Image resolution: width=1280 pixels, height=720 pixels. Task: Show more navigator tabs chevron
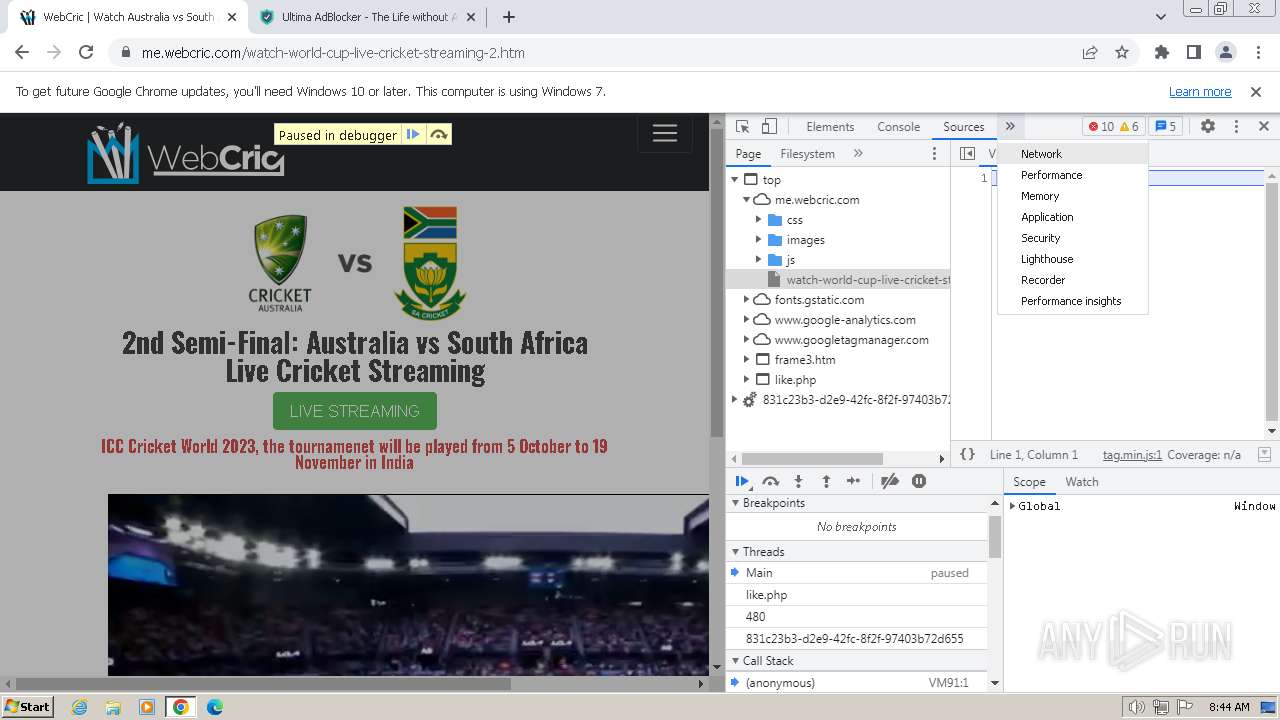(x=858, y=154)
